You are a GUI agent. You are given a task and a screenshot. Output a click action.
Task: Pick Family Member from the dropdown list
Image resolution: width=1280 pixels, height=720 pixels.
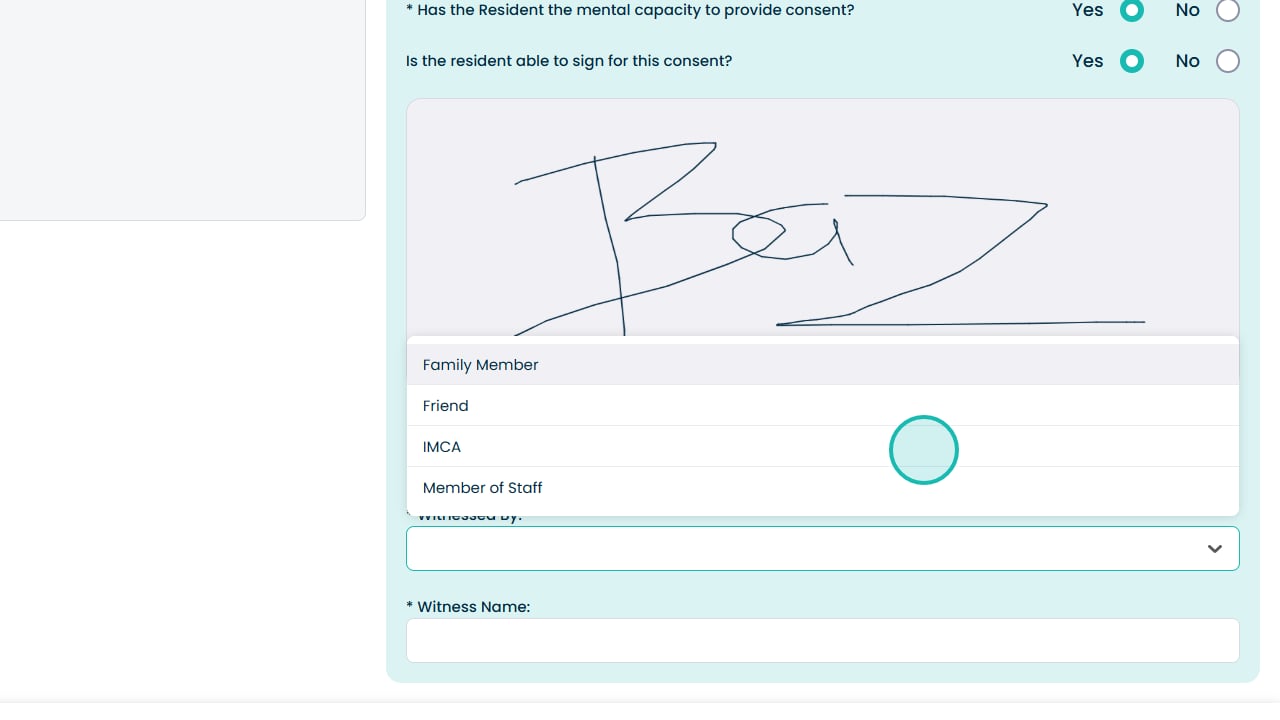click(480, 365)
